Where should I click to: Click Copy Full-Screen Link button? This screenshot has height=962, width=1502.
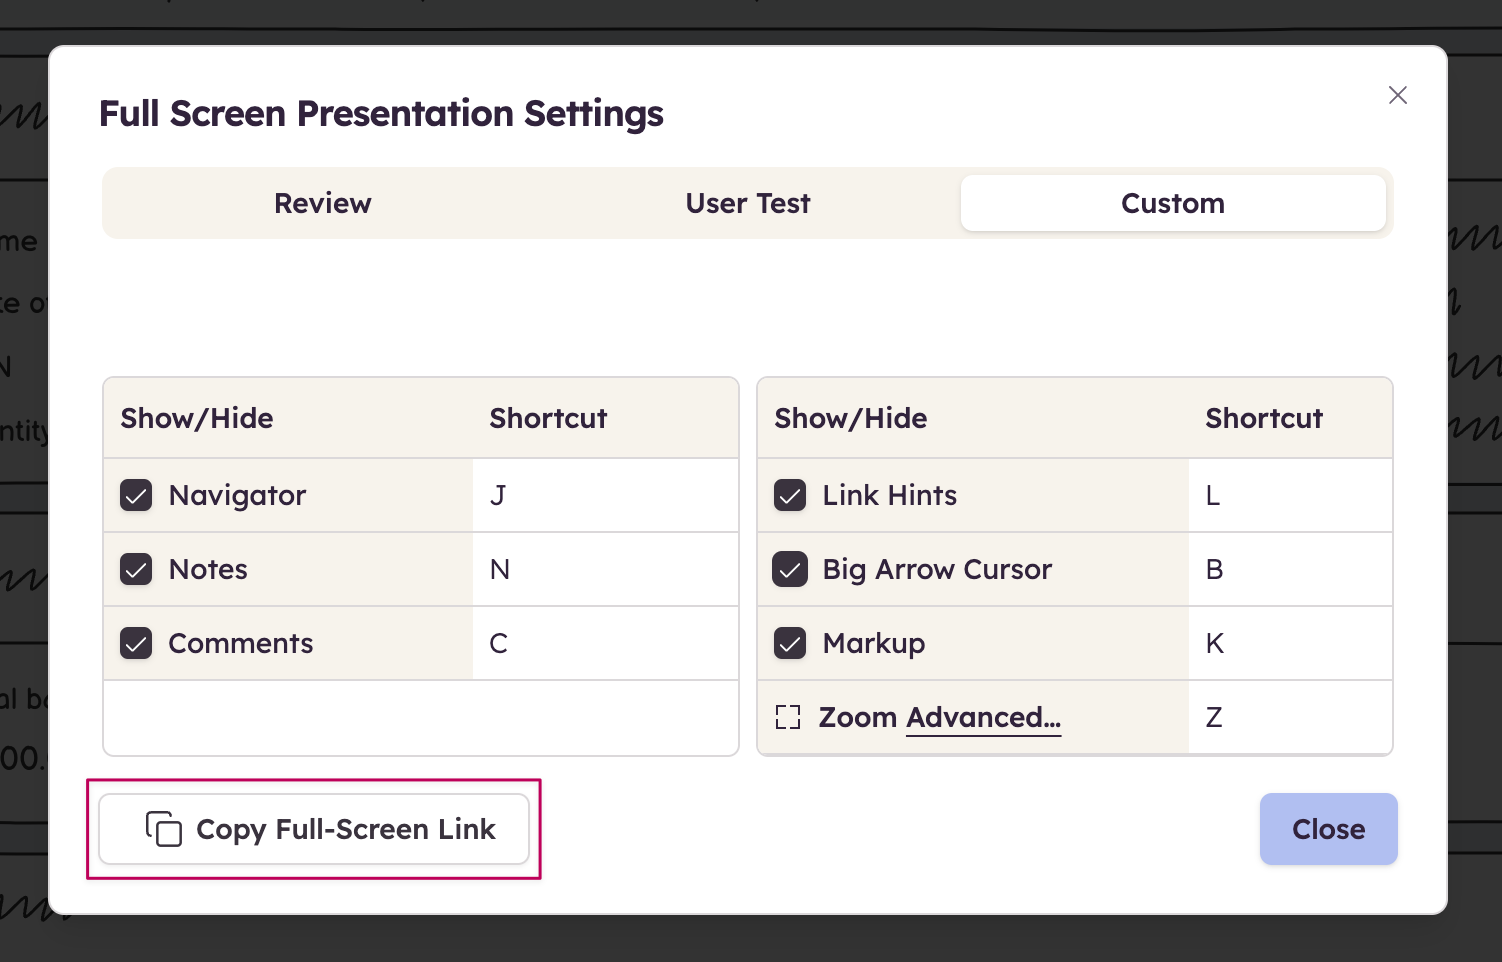[314, 829]
